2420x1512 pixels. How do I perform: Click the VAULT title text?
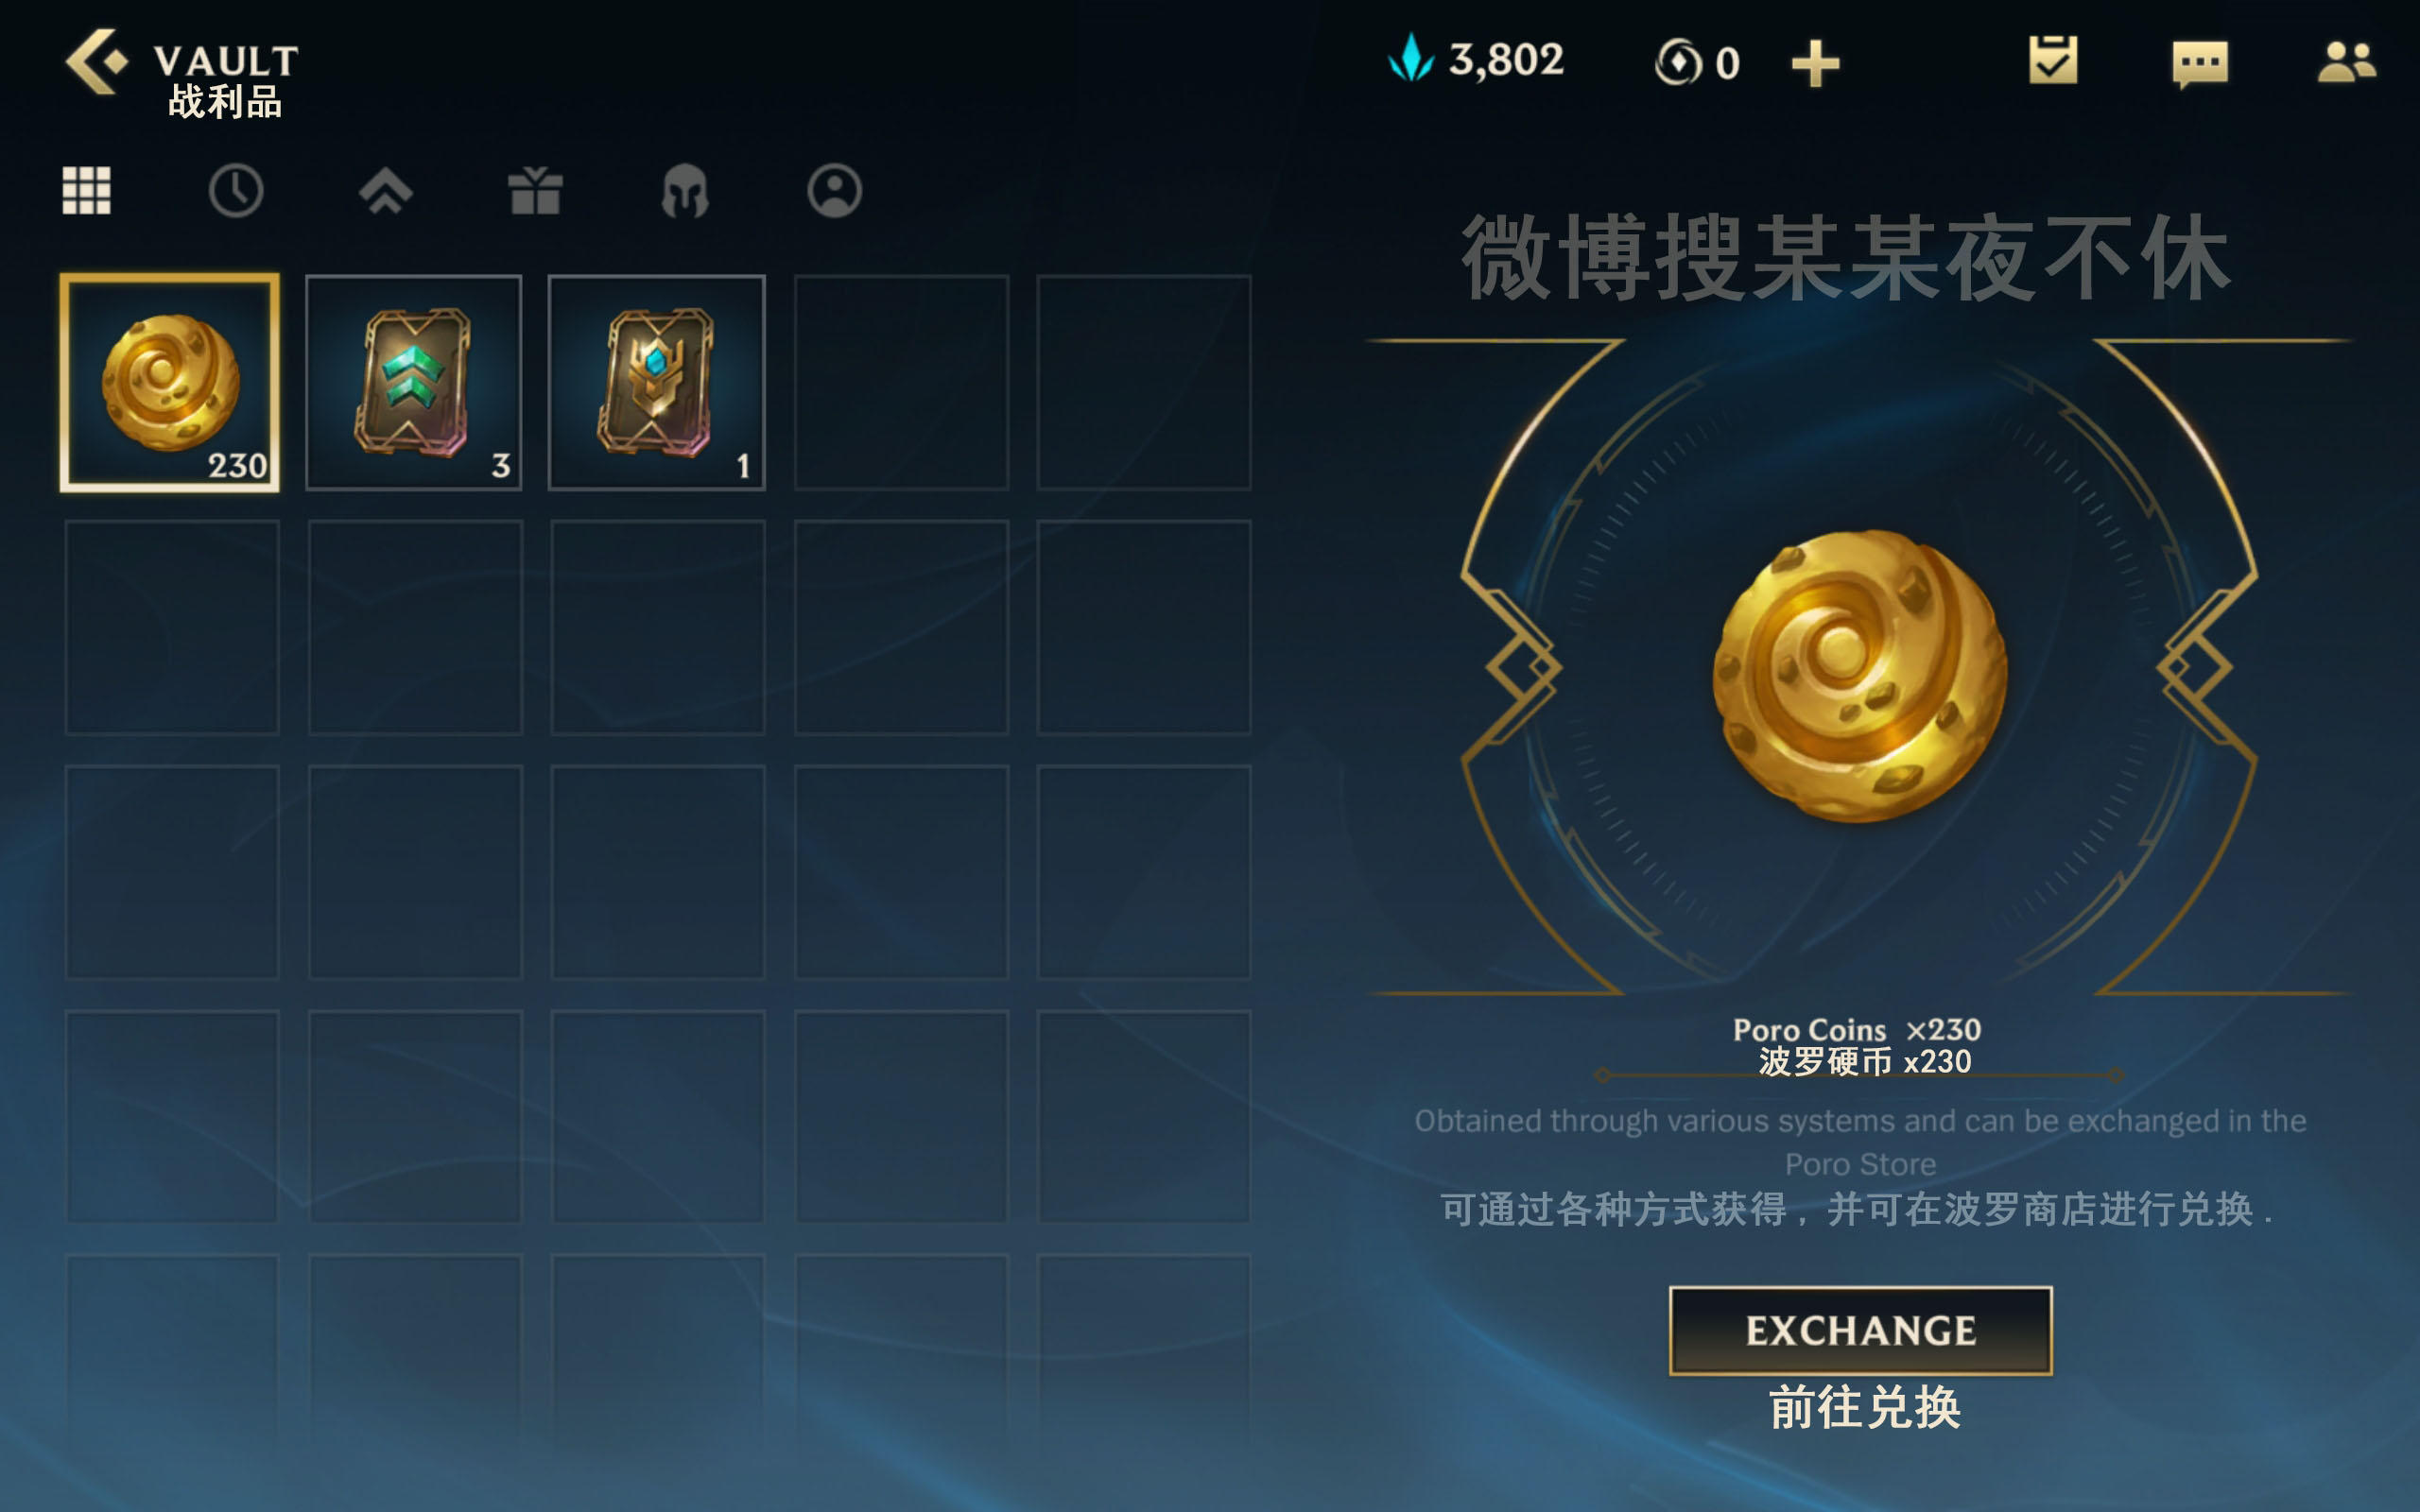(x=226, y=61)
